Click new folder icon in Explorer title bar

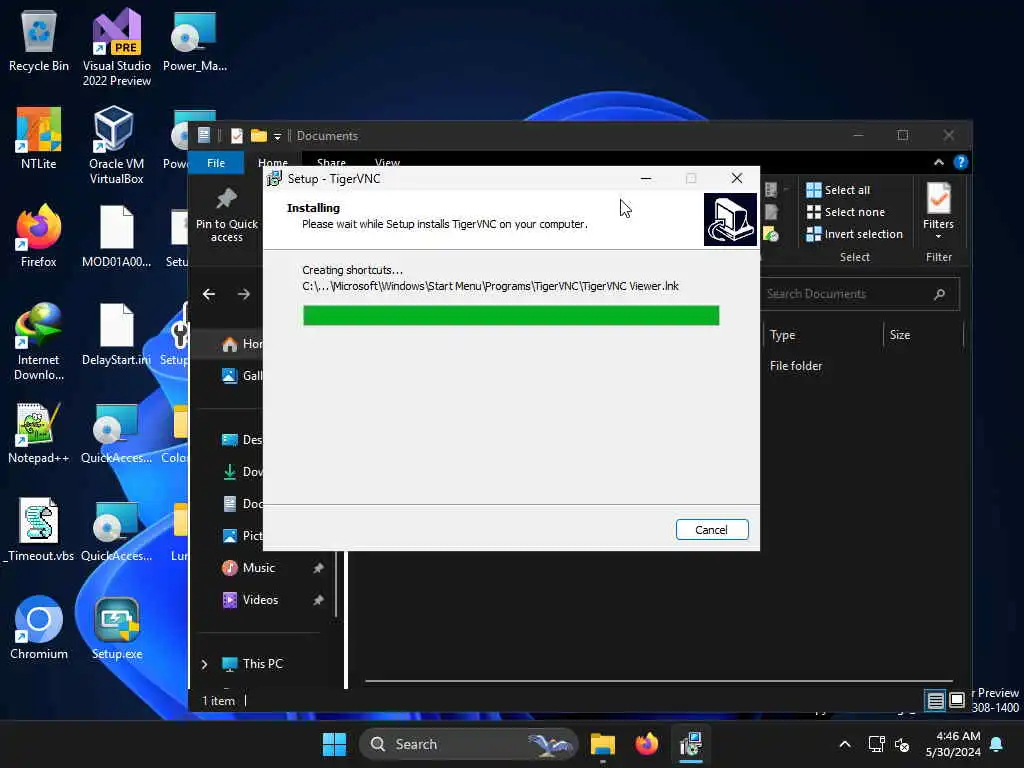tap(259, 136)
